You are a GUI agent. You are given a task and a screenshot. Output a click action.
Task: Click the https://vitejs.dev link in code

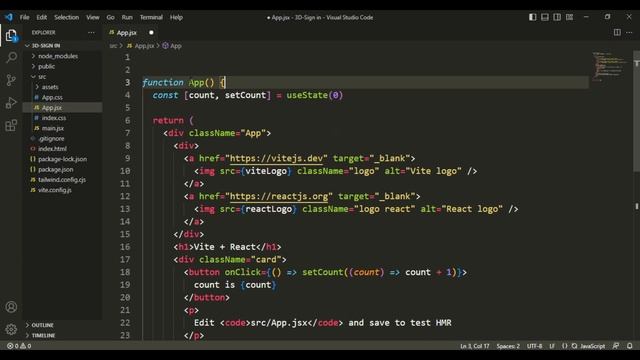point(276,158)
